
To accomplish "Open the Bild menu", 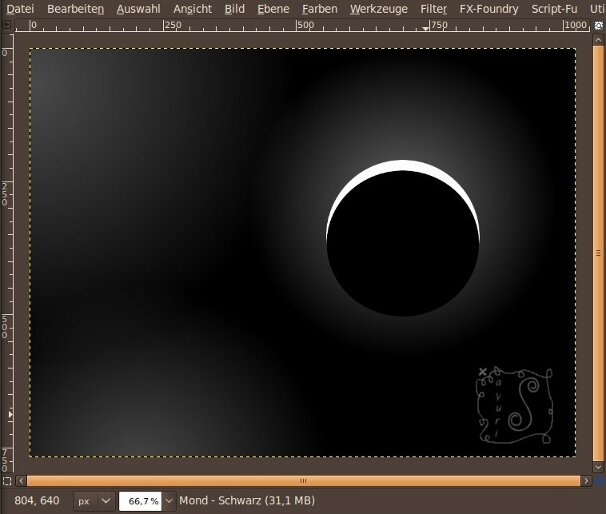I will (x=235, y=9).
